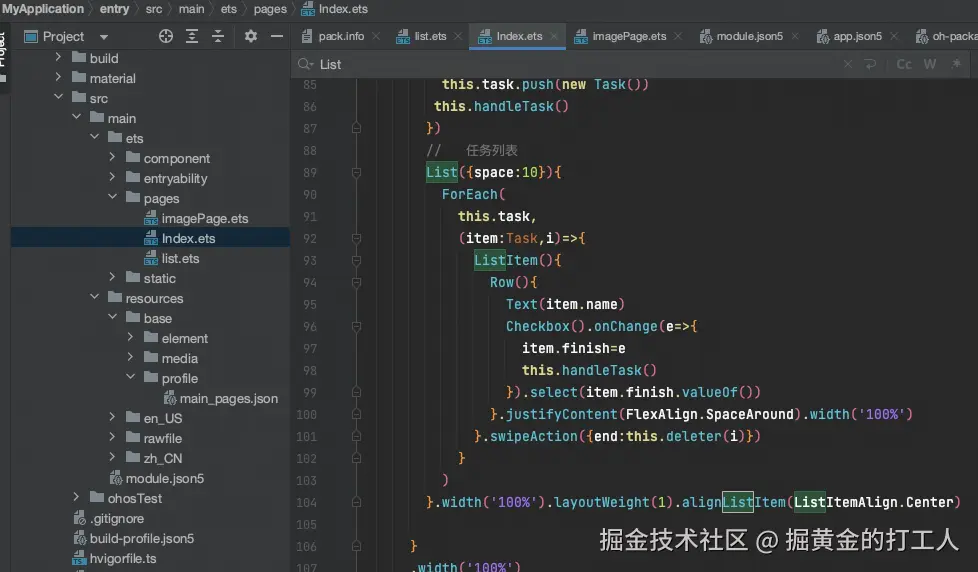
Task: Click pages in the breadcrumb path
Action: (270, 9)
